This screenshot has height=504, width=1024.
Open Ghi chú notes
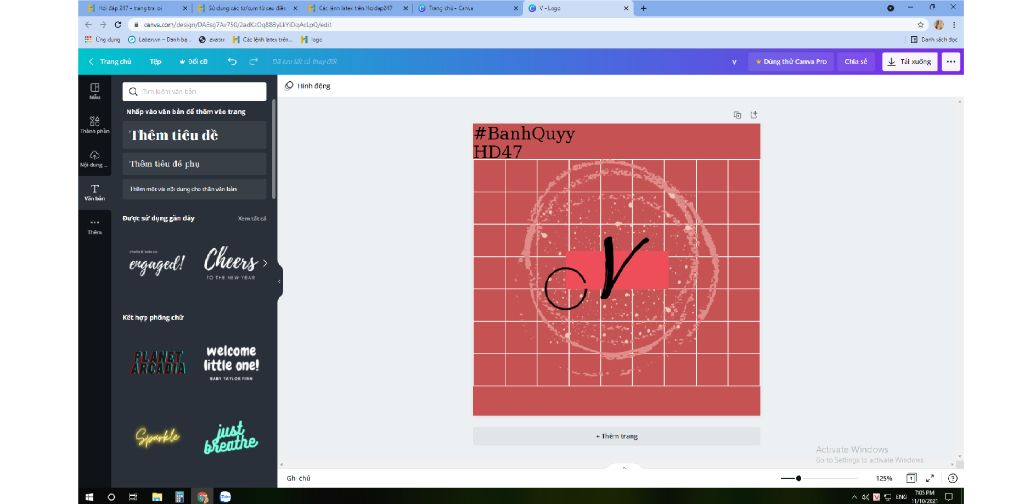pyautogui.click(x=298, y=479)
